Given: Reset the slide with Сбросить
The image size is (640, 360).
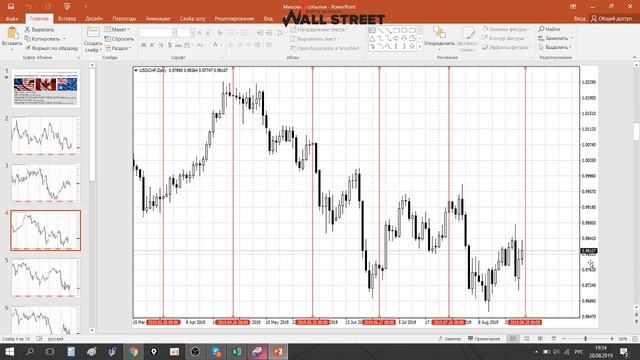Looking at the screenshot, I should pos(119,39).
